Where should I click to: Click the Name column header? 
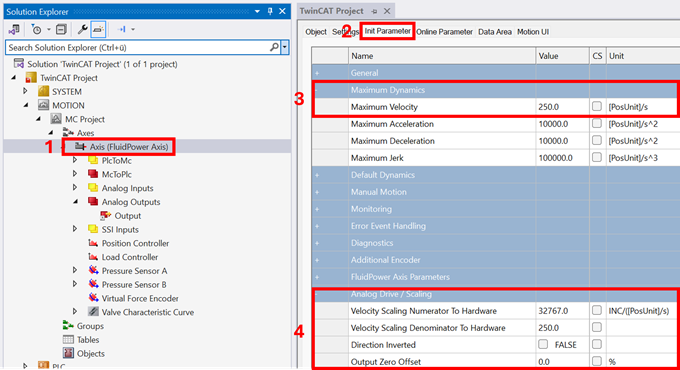[442, 56]
